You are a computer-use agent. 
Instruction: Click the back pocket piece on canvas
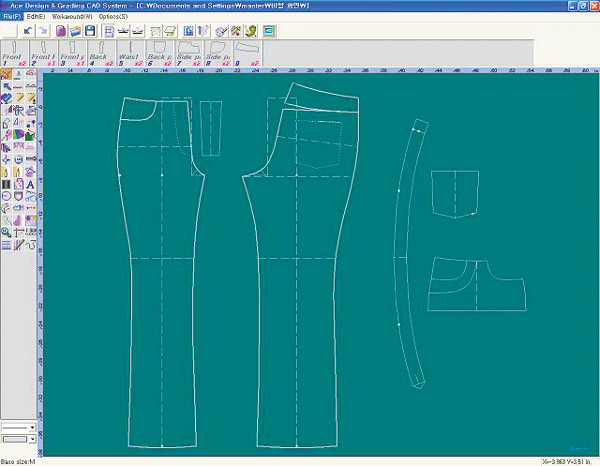(455, 194)
